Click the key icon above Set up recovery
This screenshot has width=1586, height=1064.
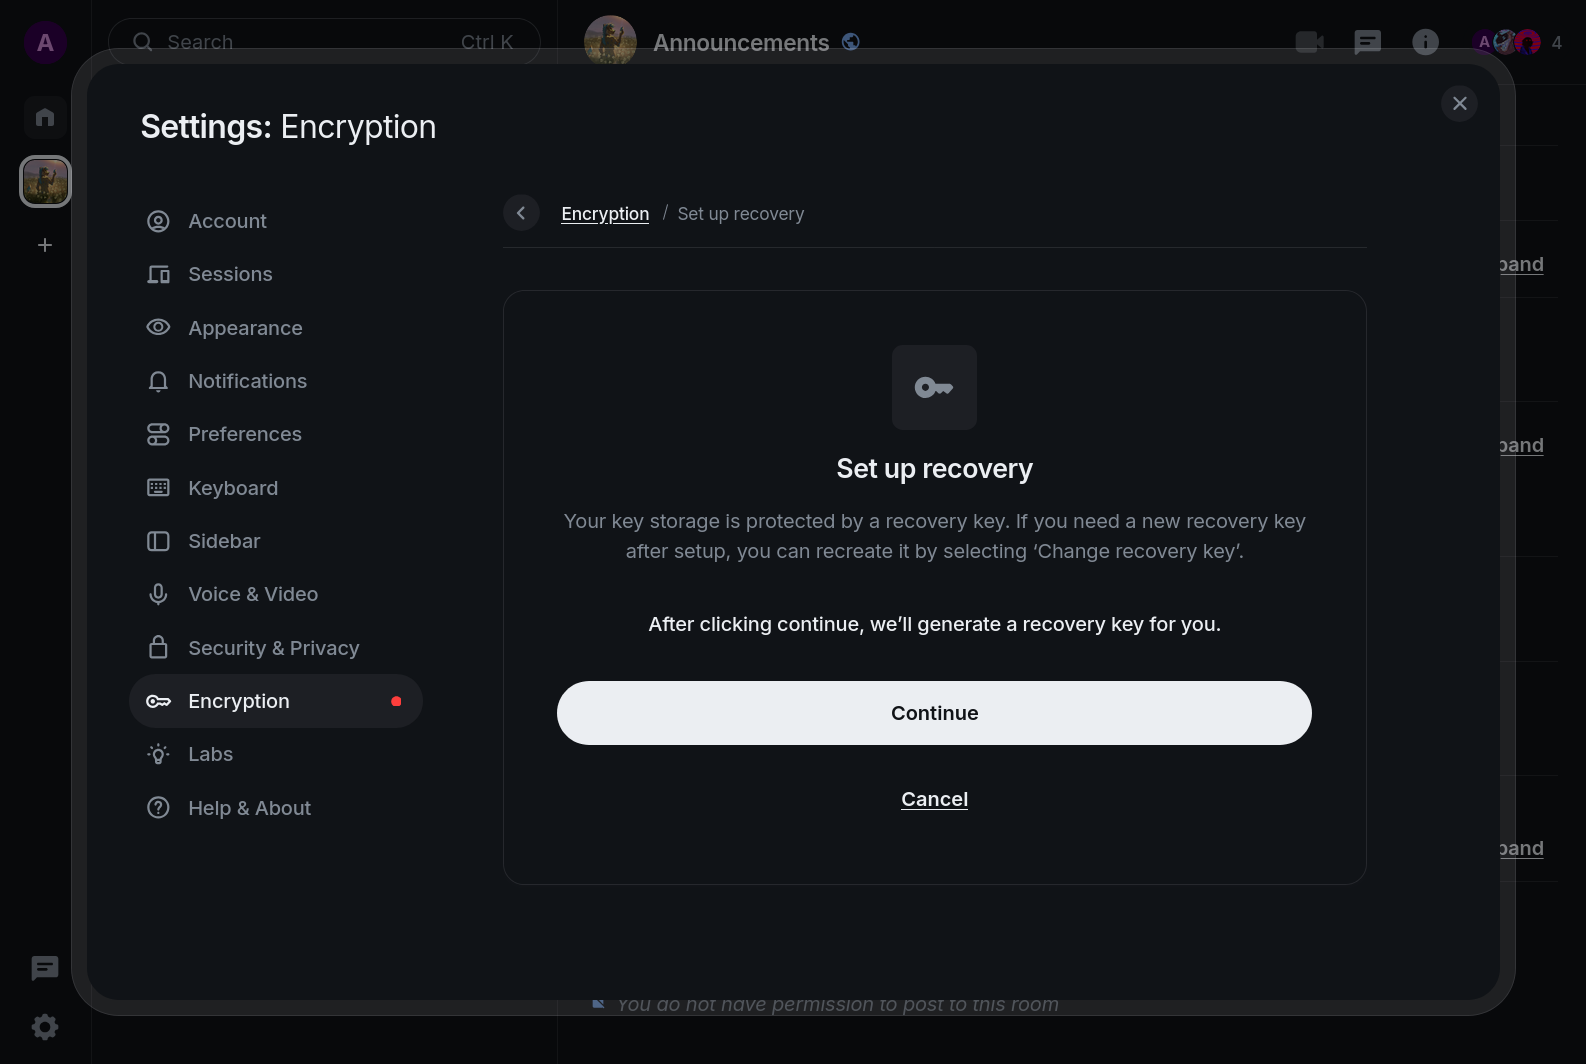(x=934, y=388)
